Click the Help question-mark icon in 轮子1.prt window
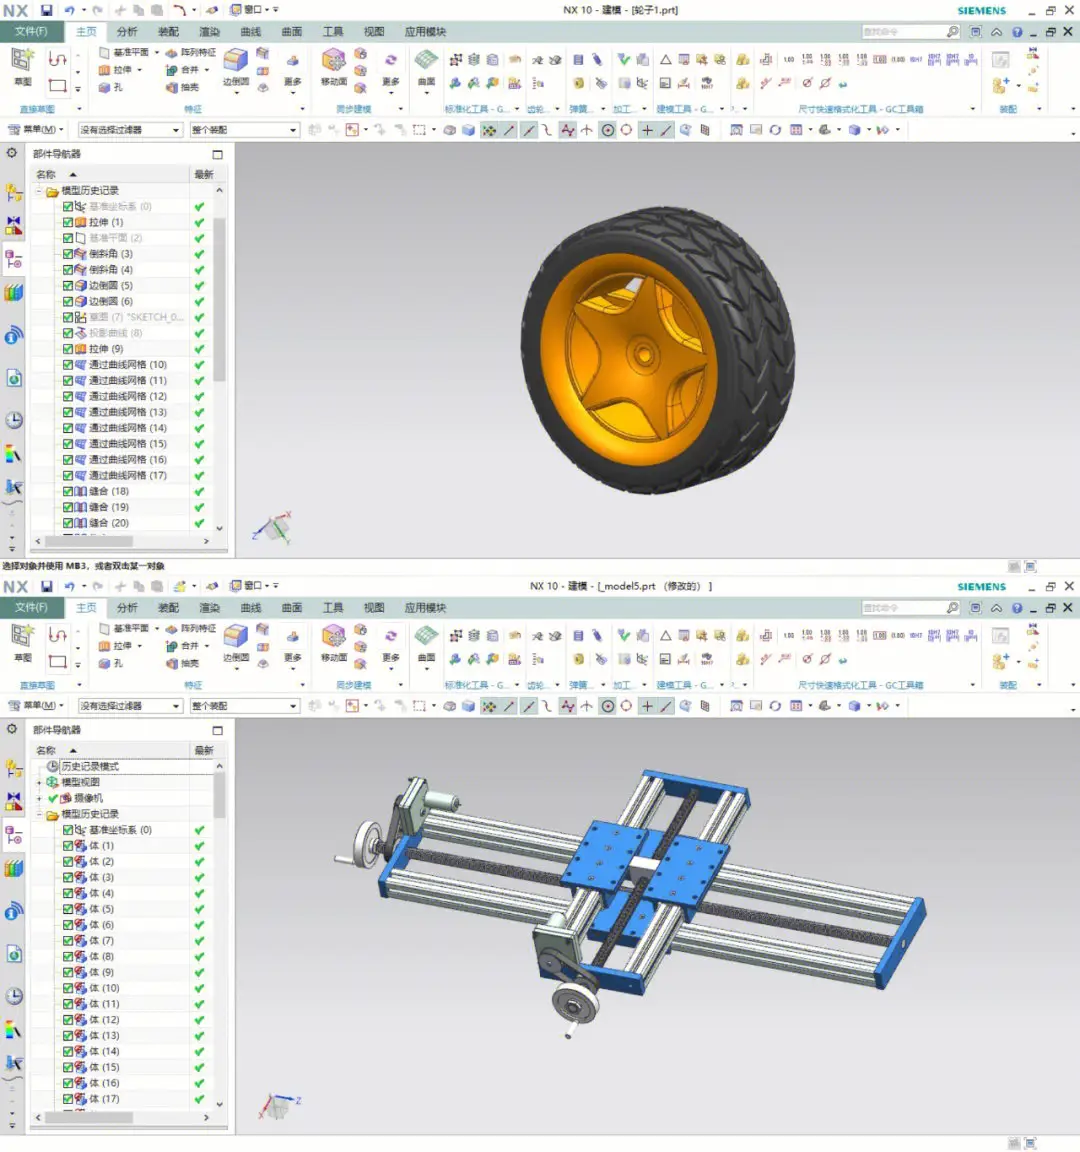The height and width of the screenshot is (1152, 1080). click(x=1017, y=32)
